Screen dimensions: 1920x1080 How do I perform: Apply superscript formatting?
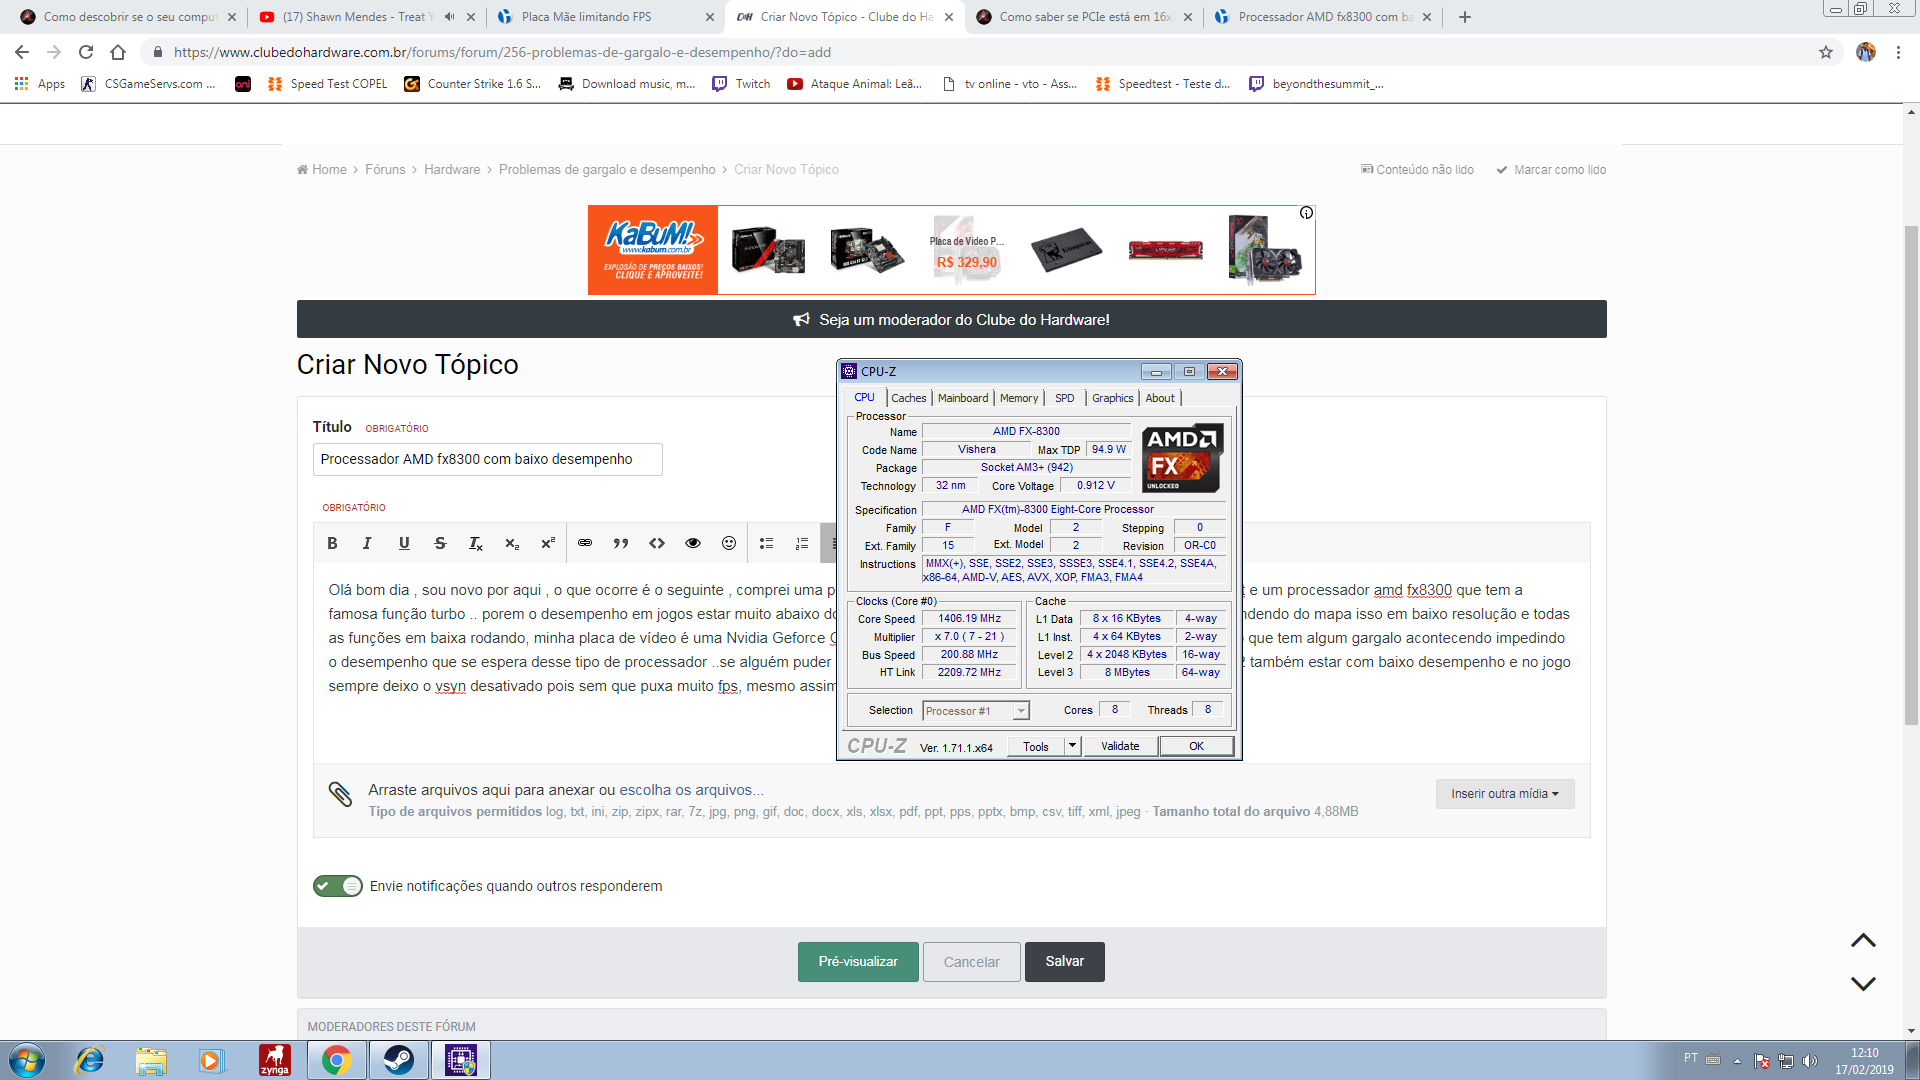tap(548, 543)
